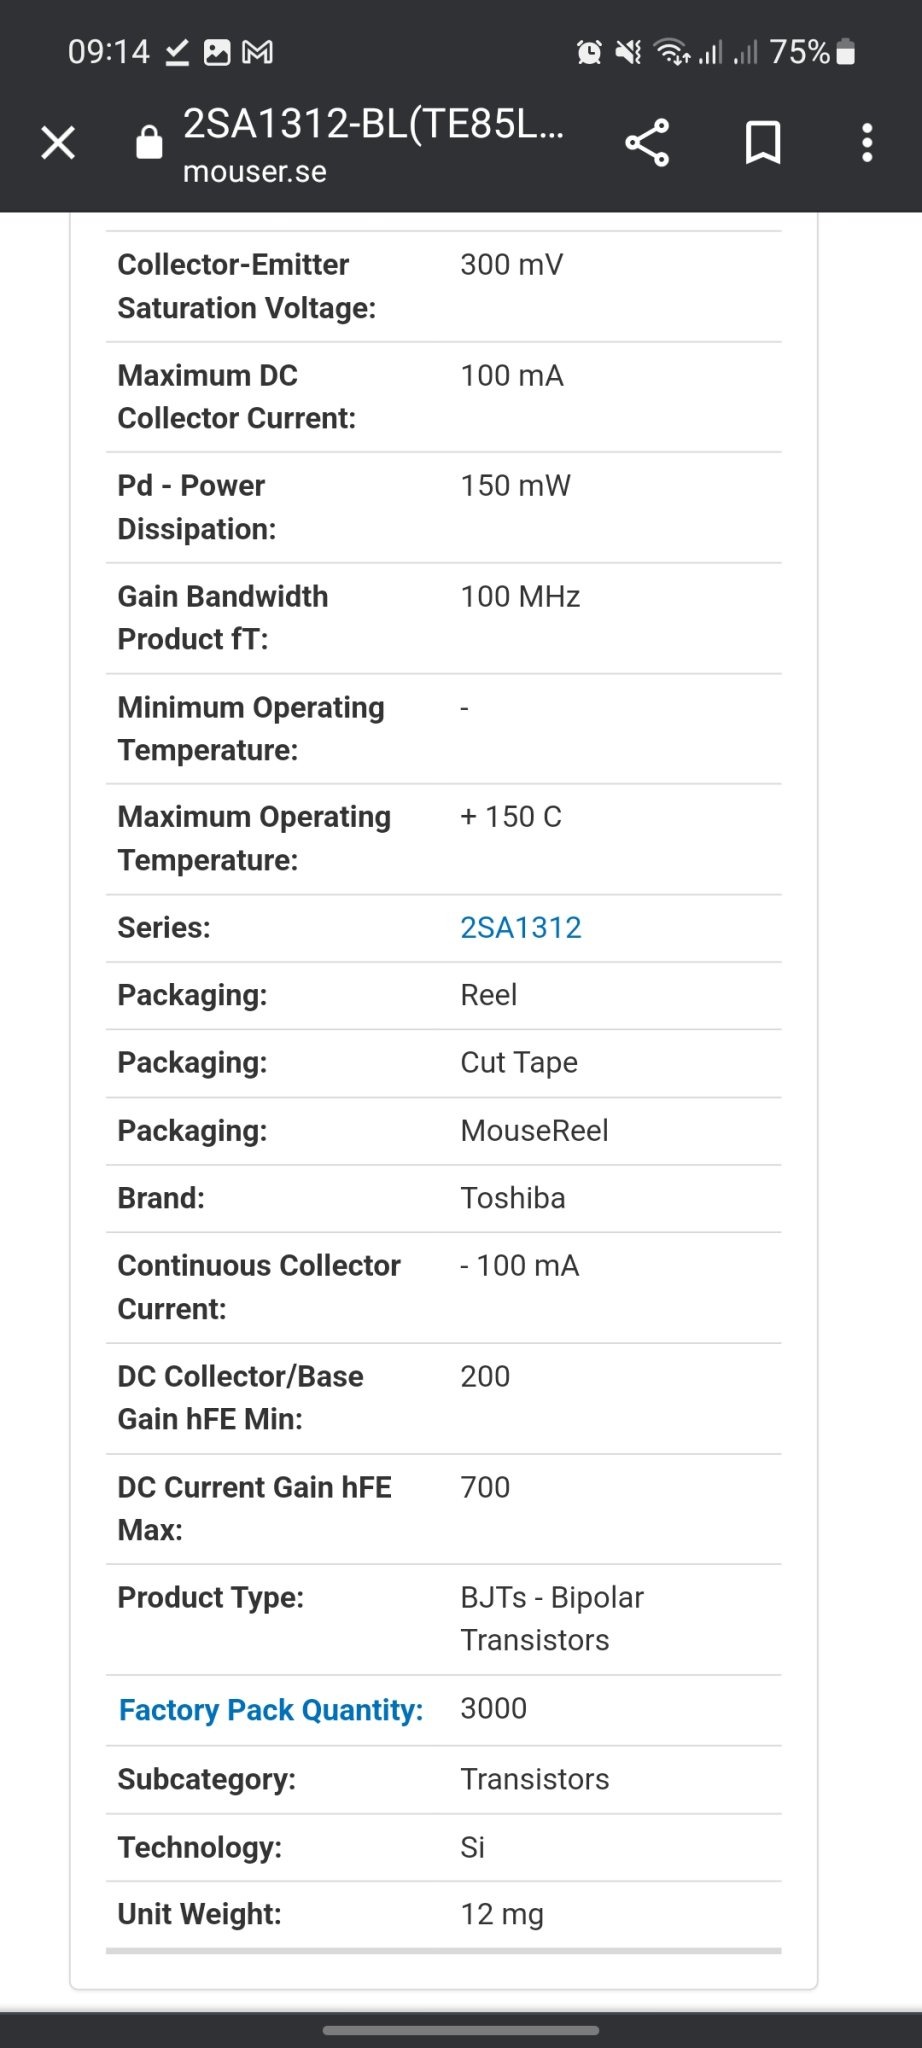Bookmark this Mouser page

tap(763, 142)
